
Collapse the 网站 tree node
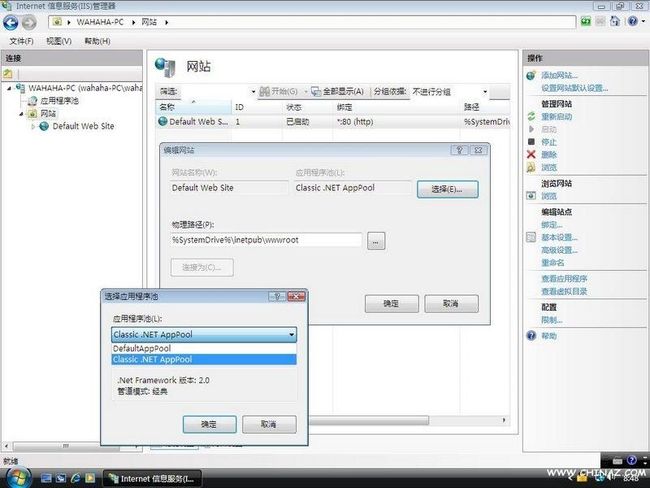(x=21, y=114)
